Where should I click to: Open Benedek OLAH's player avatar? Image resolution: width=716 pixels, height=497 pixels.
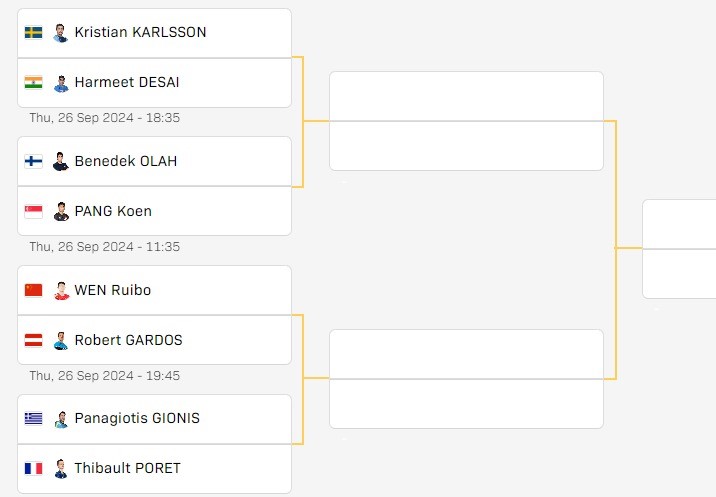pyautogui.click(x=61, y=162)
